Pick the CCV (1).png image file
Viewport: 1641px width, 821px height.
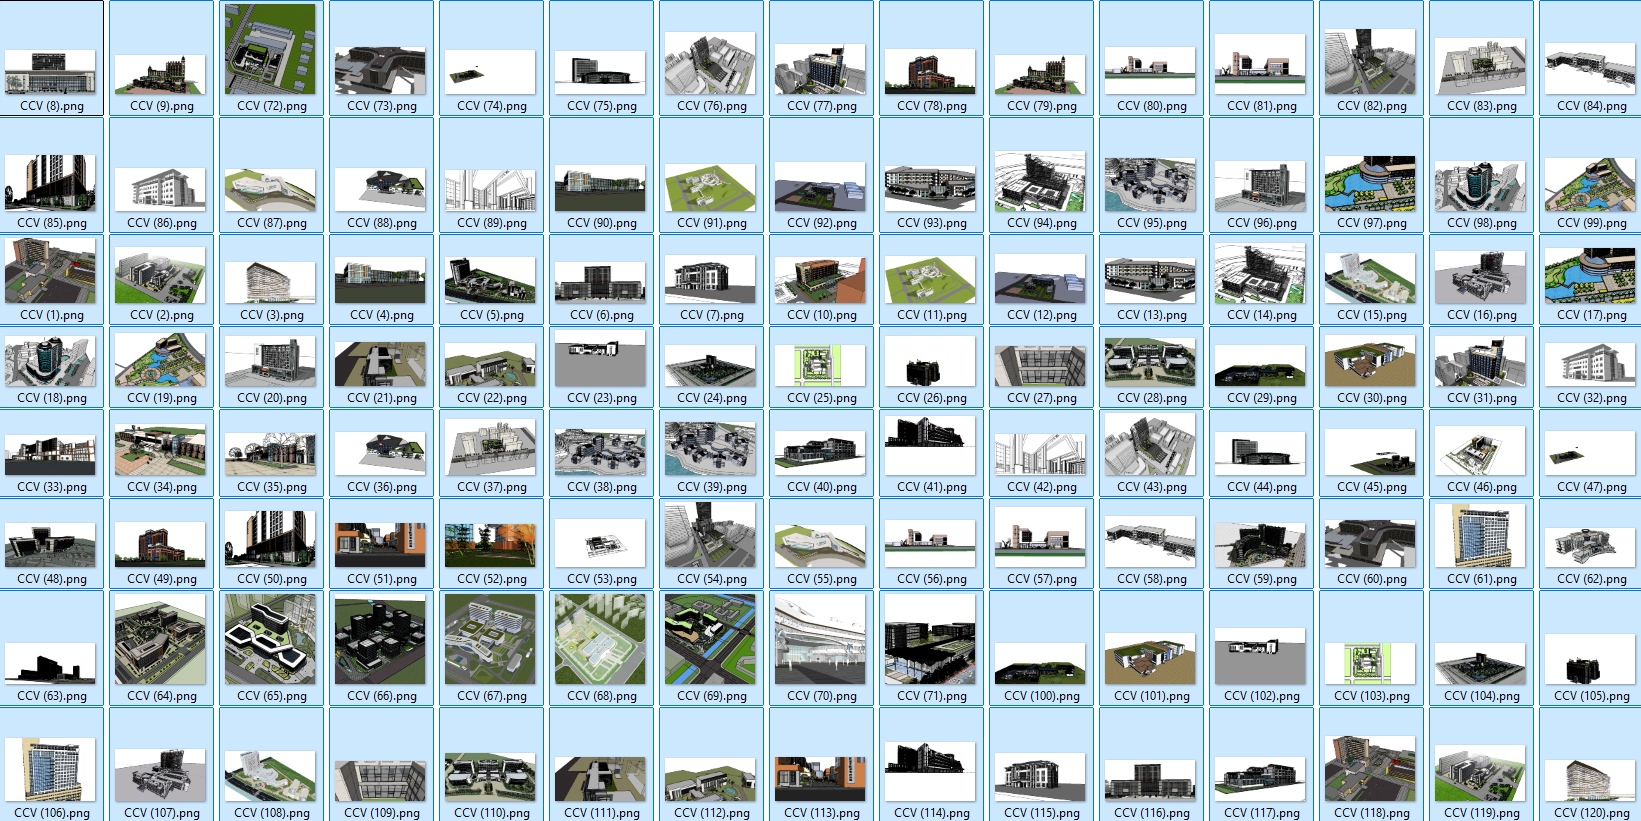(51, 271)
